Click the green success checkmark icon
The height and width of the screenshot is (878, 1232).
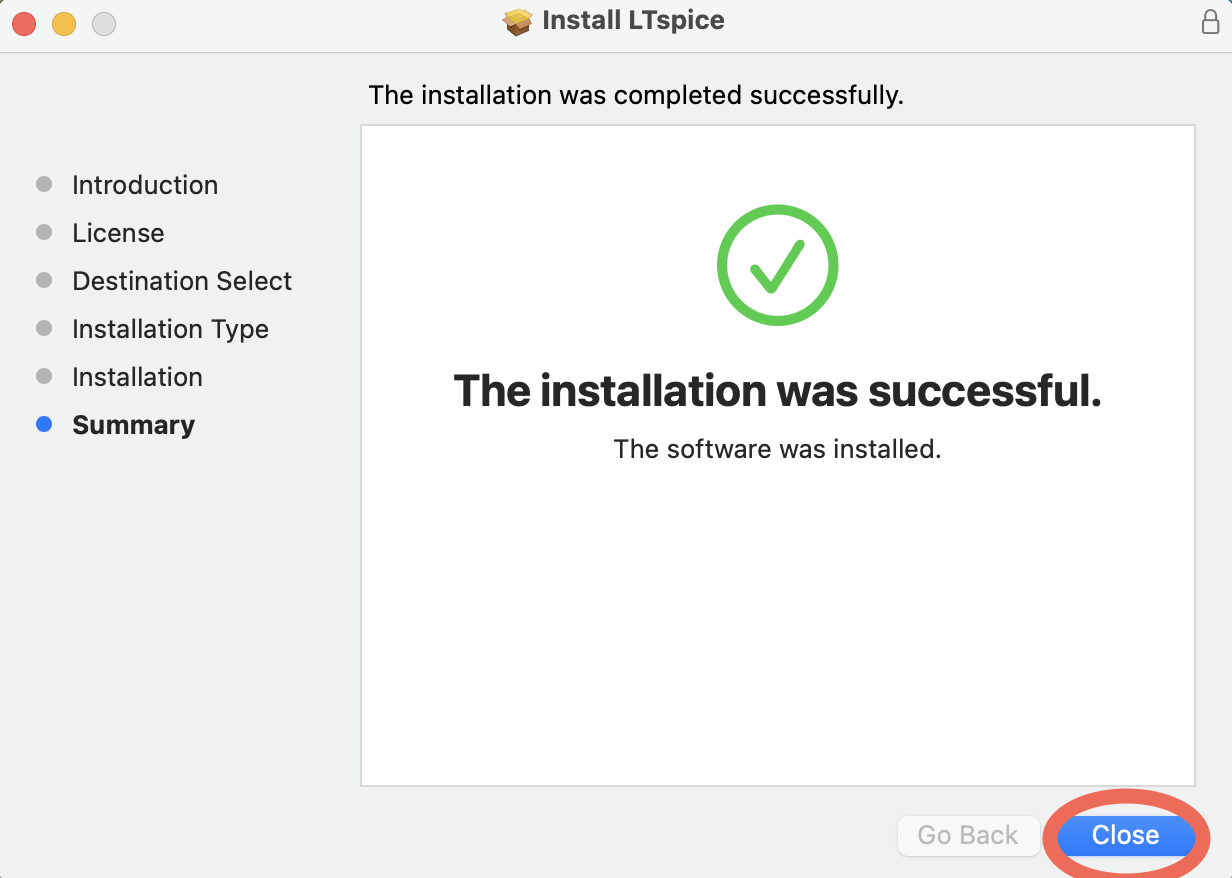(777, 265)
